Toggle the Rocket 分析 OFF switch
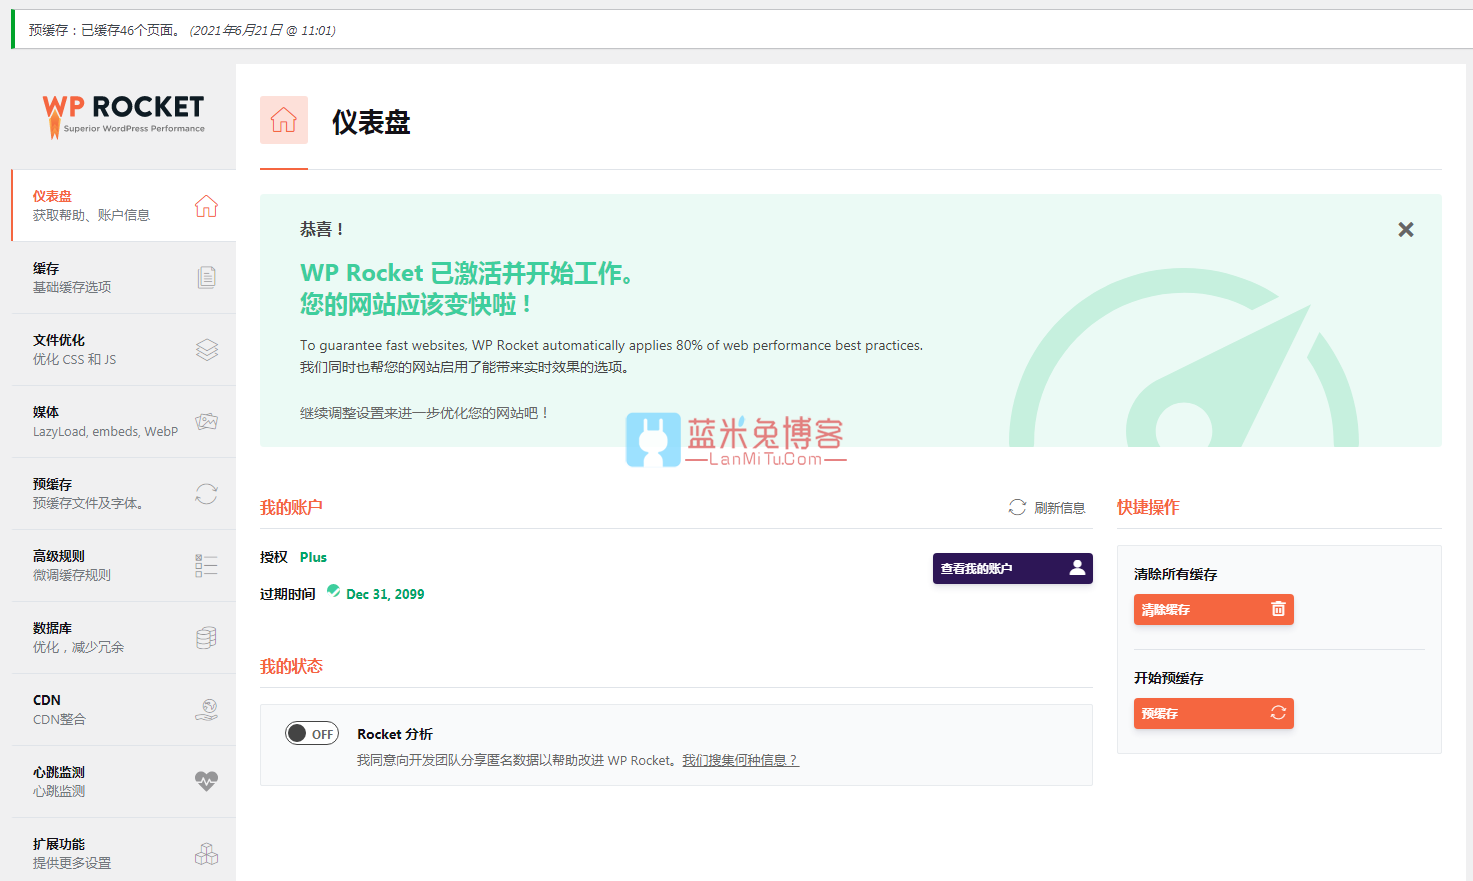 312,733
